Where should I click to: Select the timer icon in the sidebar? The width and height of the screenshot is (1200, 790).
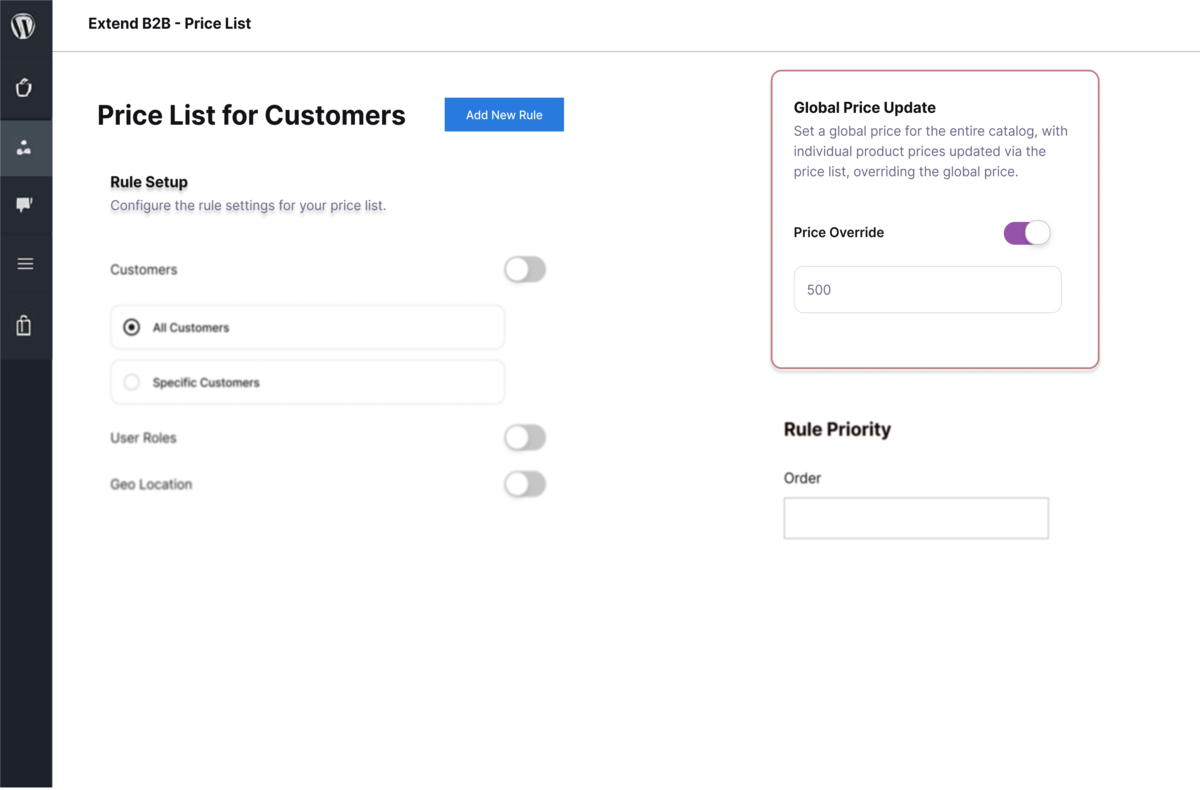pyautogui.click(x=26, y=88)
